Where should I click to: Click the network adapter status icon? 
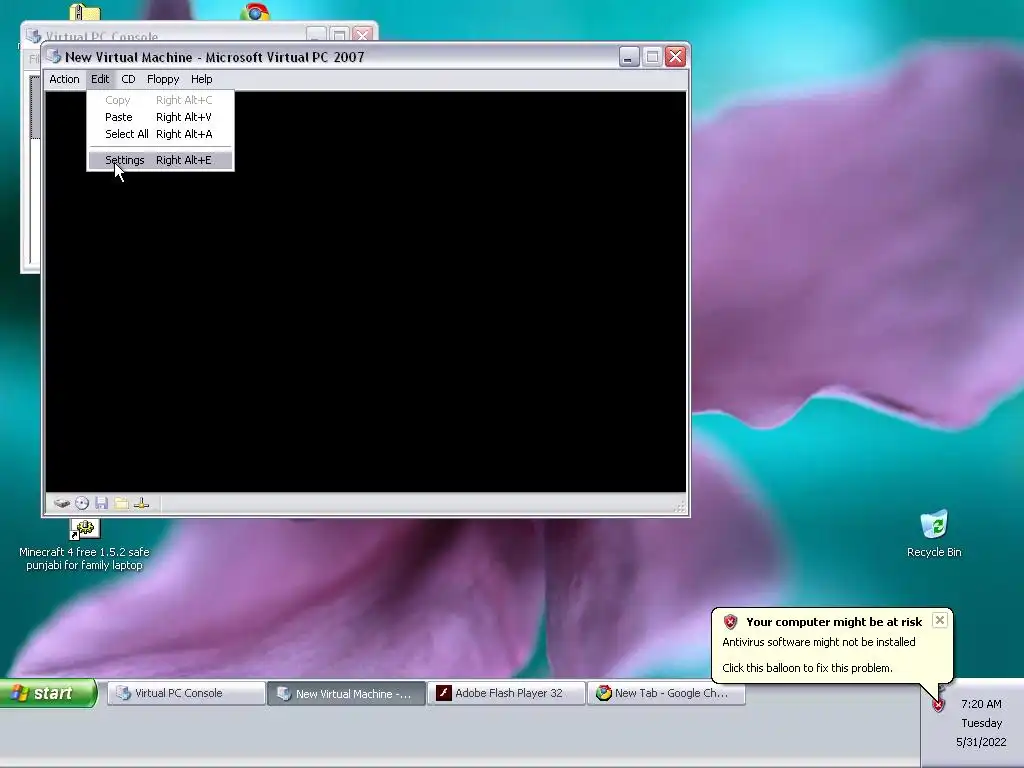click(142, 503)
